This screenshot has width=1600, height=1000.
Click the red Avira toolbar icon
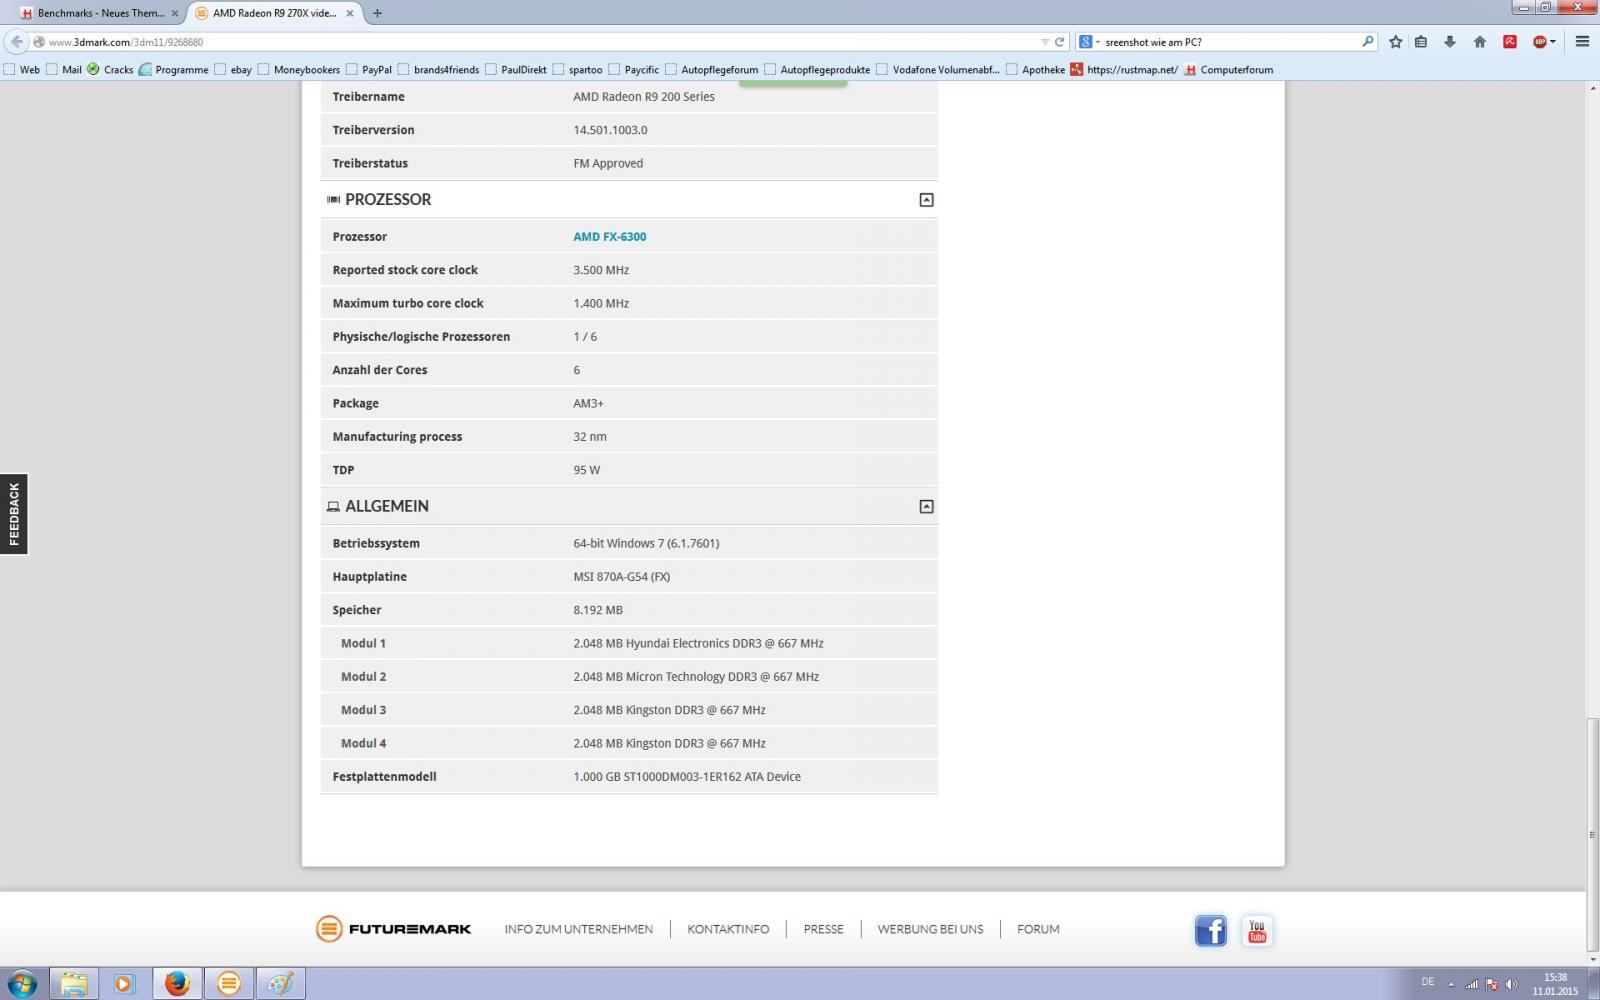click(x=1510, y=42)
